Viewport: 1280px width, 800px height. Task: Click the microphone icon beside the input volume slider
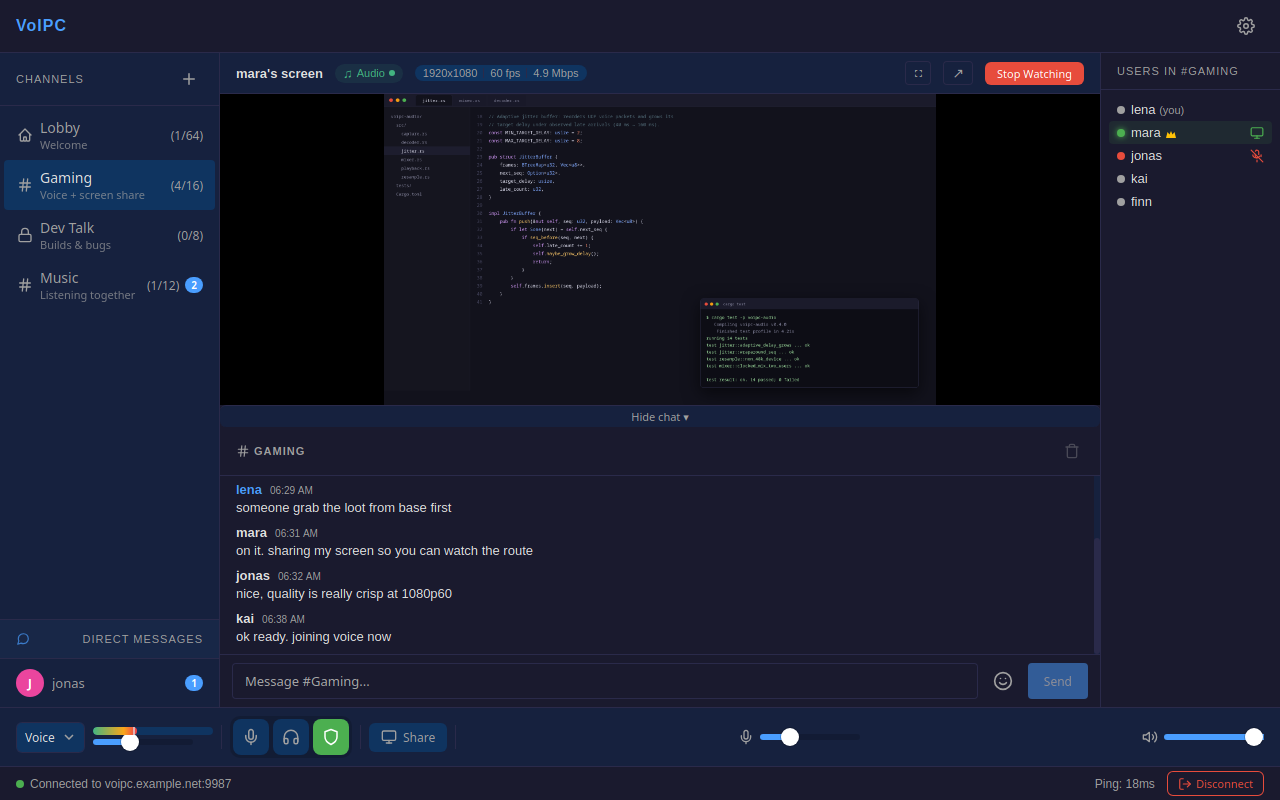coord(746,737)
